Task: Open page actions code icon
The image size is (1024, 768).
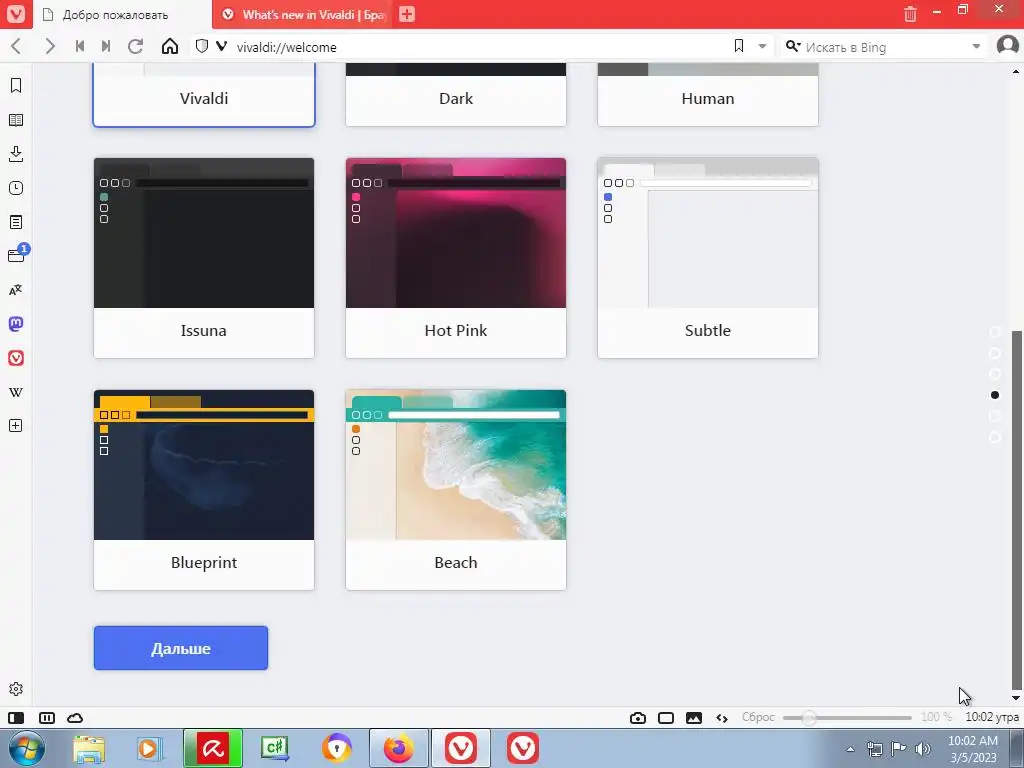Action: [722, 718]
